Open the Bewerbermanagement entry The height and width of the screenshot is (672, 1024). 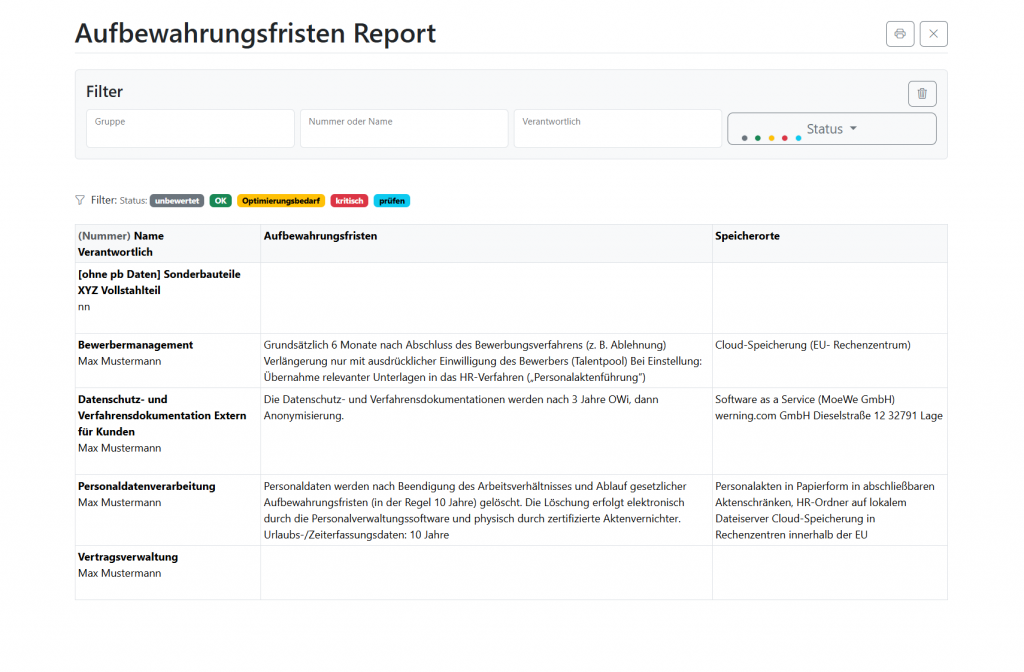(x=135, y=345)
